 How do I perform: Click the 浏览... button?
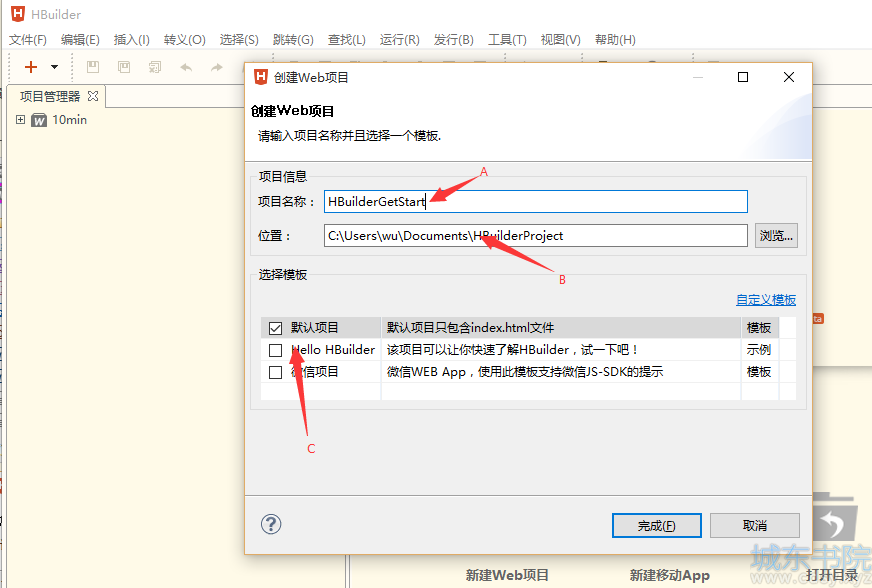click(x=776, y=236)
